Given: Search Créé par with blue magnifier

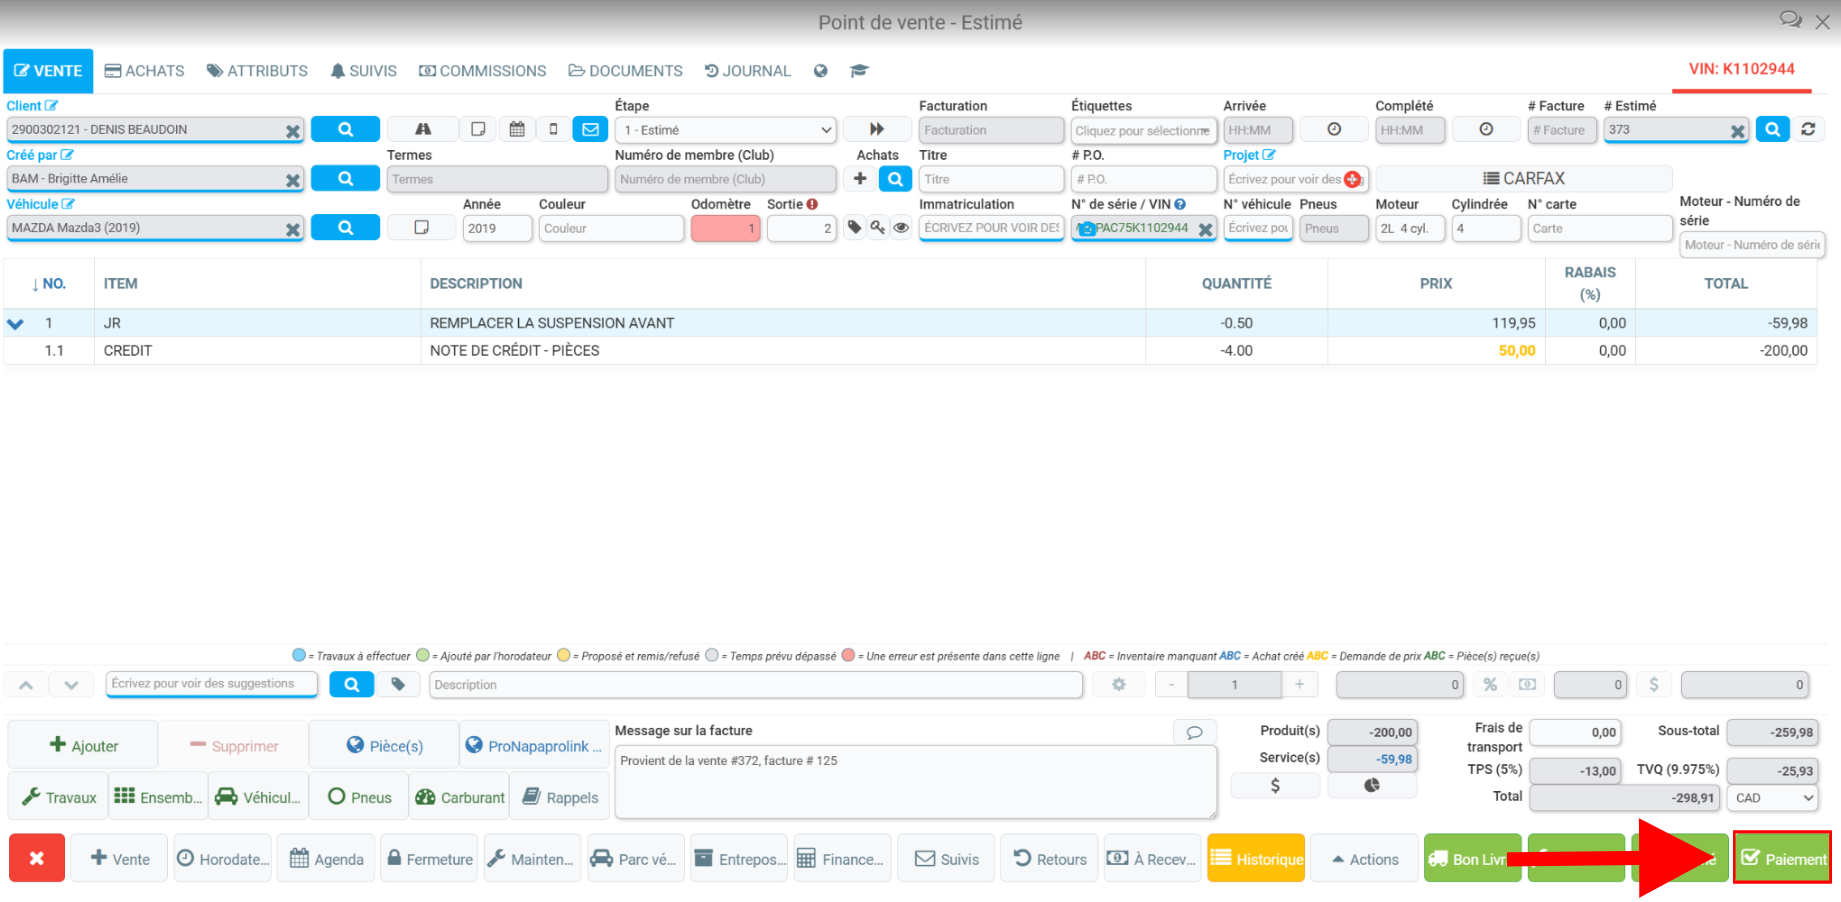Looking at the screenshot, I should coord(345,178).
